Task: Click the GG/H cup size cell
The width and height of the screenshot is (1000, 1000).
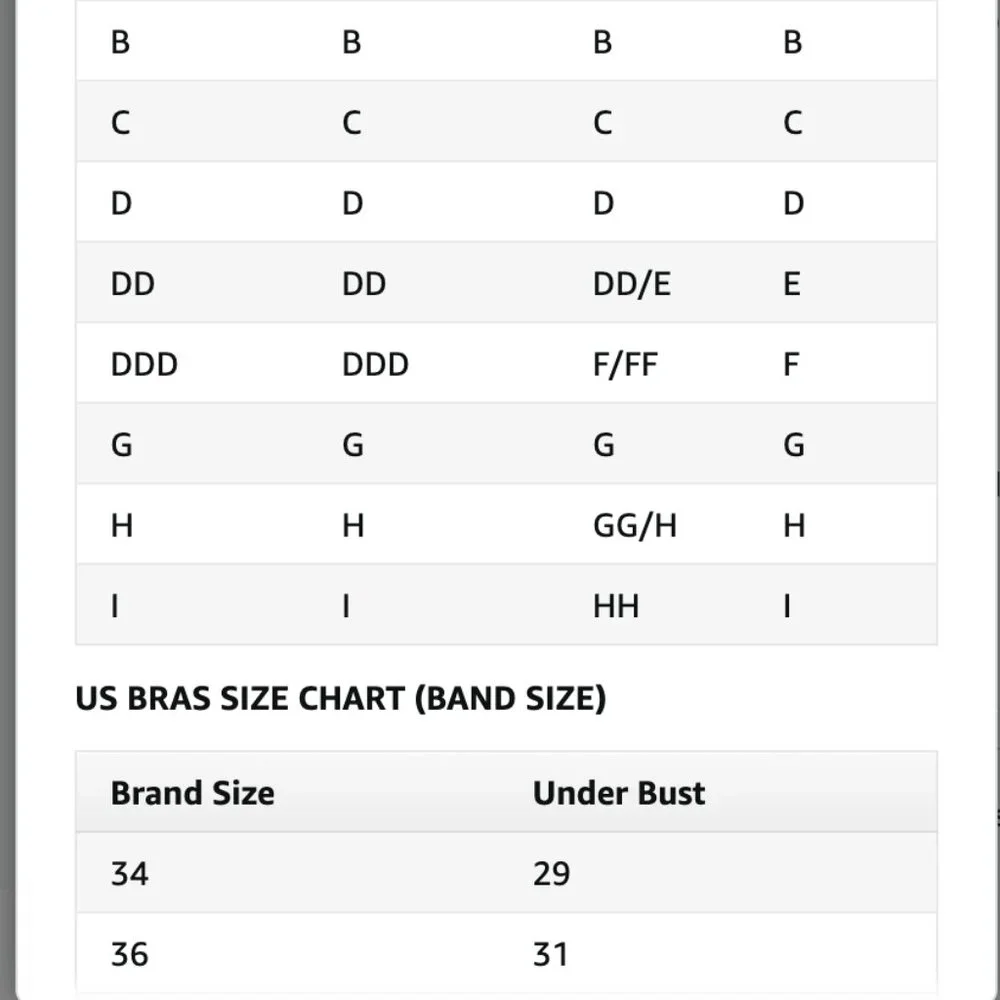Action: [x=635, y=526]
